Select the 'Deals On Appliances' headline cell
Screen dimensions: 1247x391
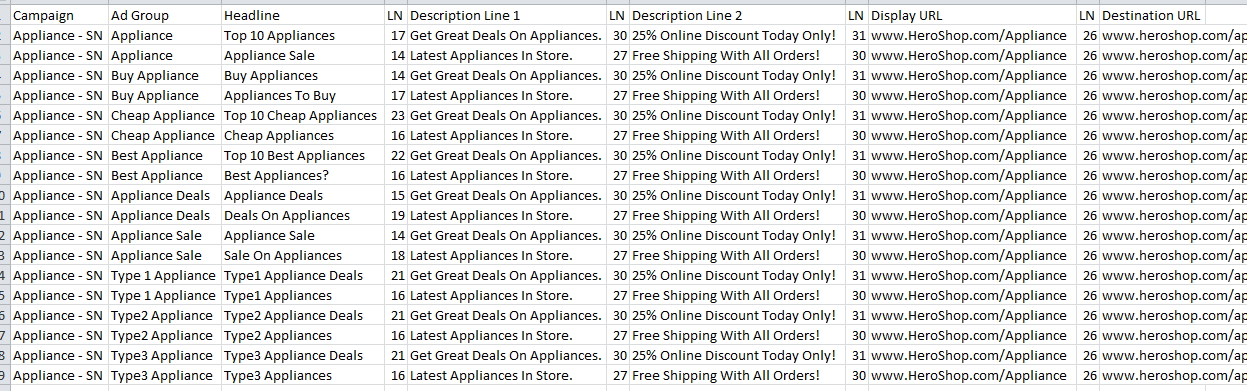coord(302,216)
